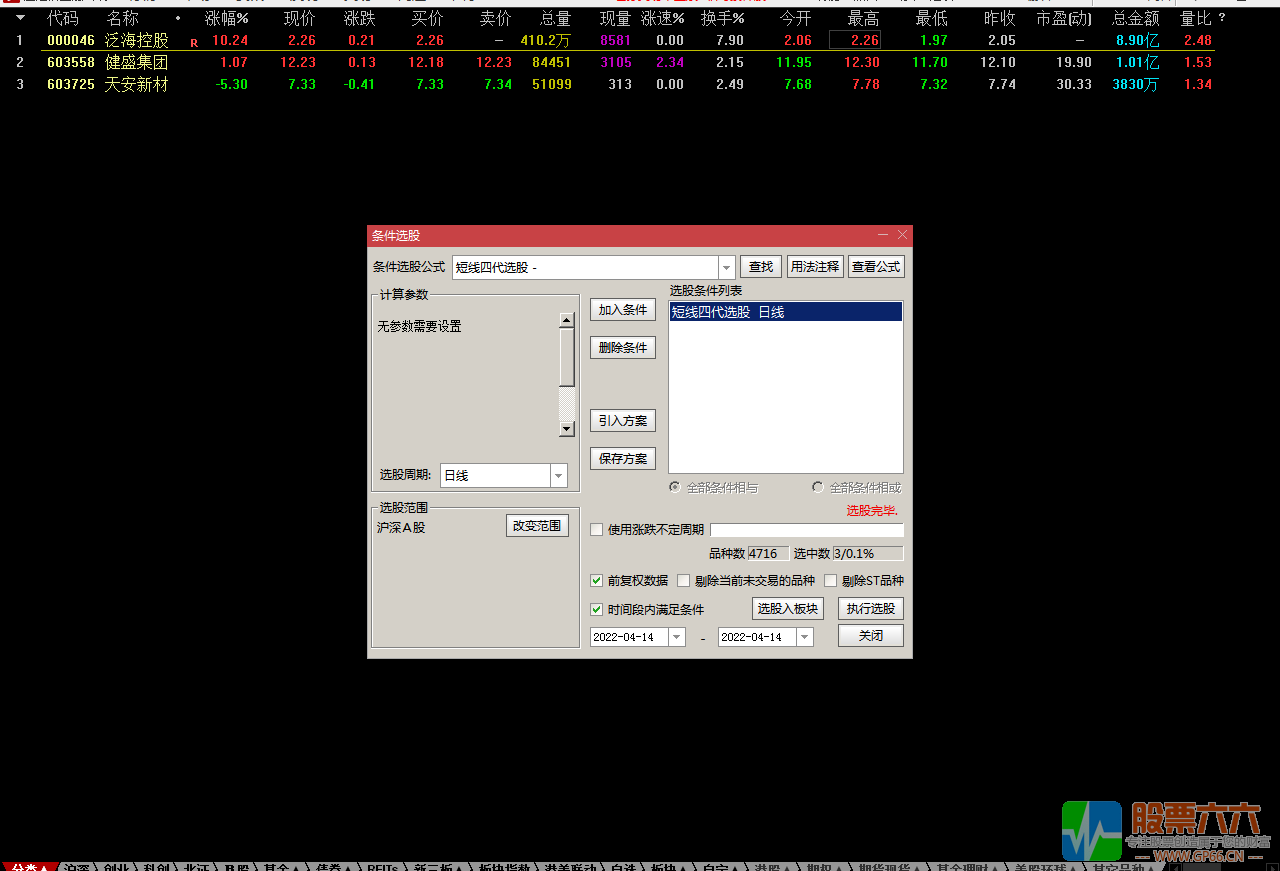
Task: Sort by 量比 column header
Action: [1196, 18]
